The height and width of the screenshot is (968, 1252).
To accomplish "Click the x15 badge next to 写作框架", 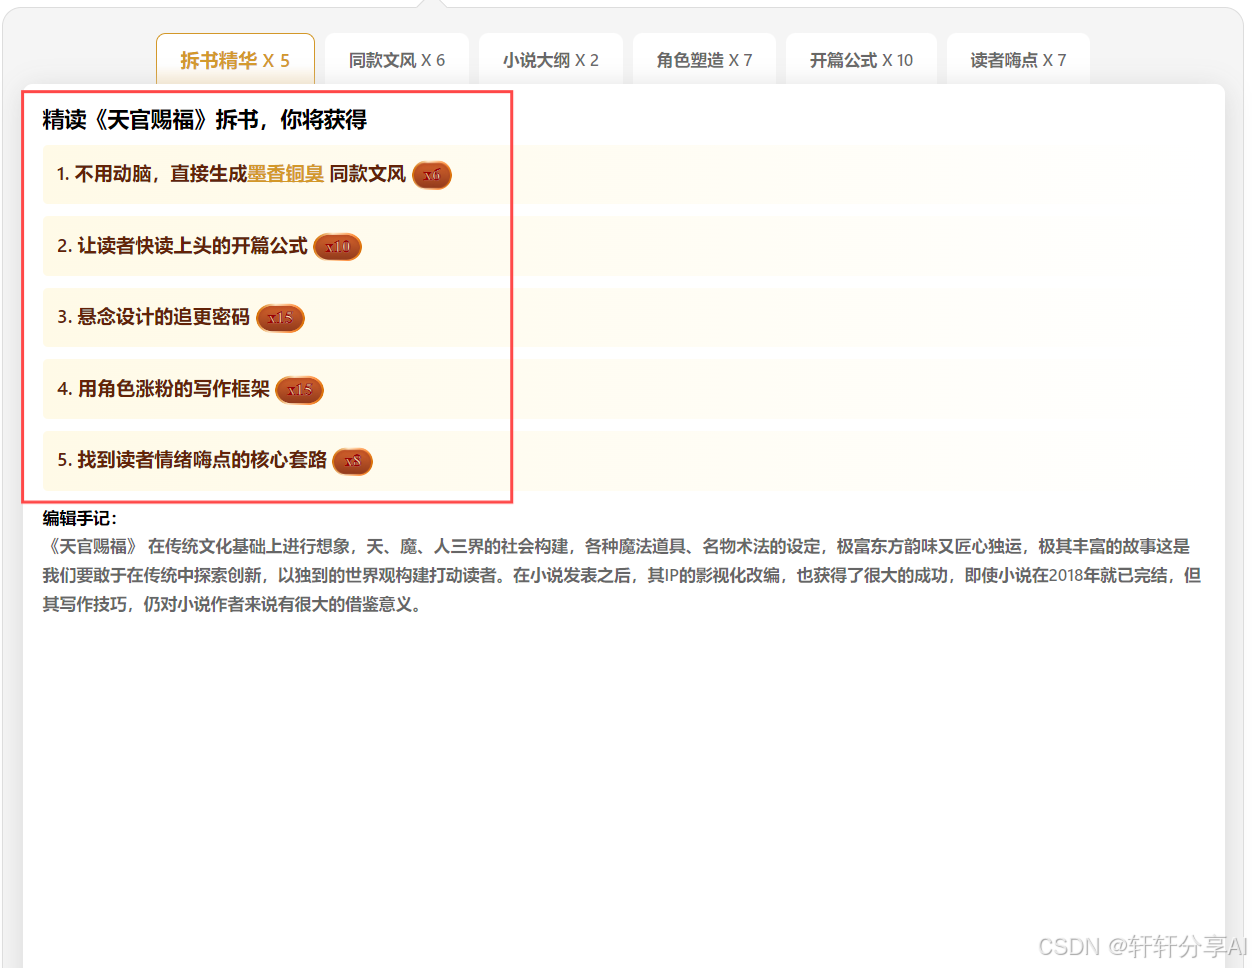I will point(300,390).
